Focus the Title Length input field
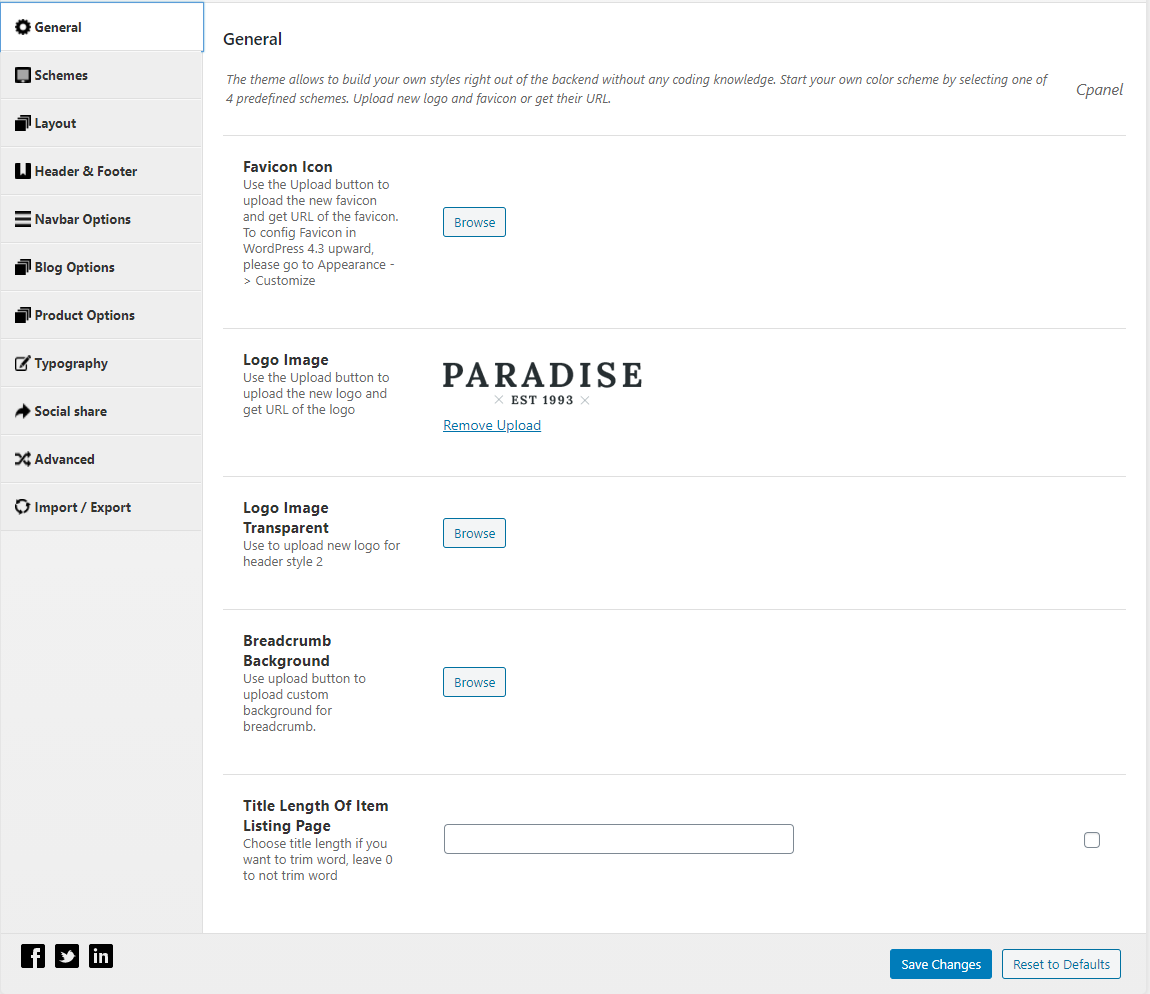The width and height of the screenshot is (1150, 994). coord(619,839)
